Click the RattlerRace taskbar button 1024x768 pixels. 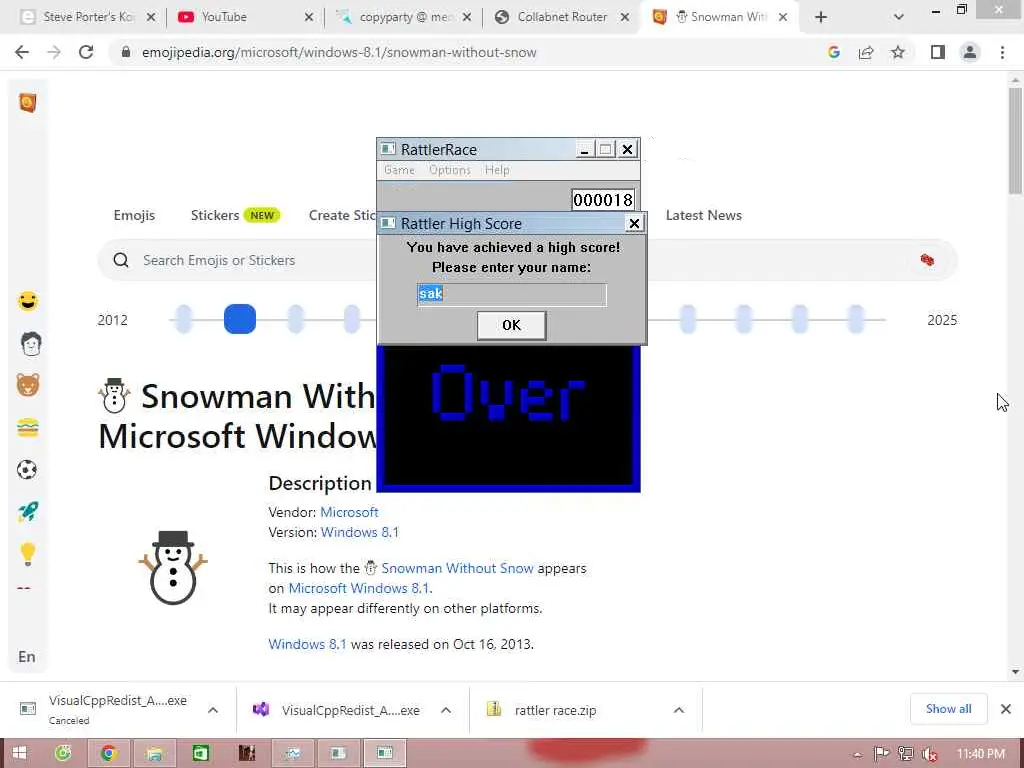point(385,753)
